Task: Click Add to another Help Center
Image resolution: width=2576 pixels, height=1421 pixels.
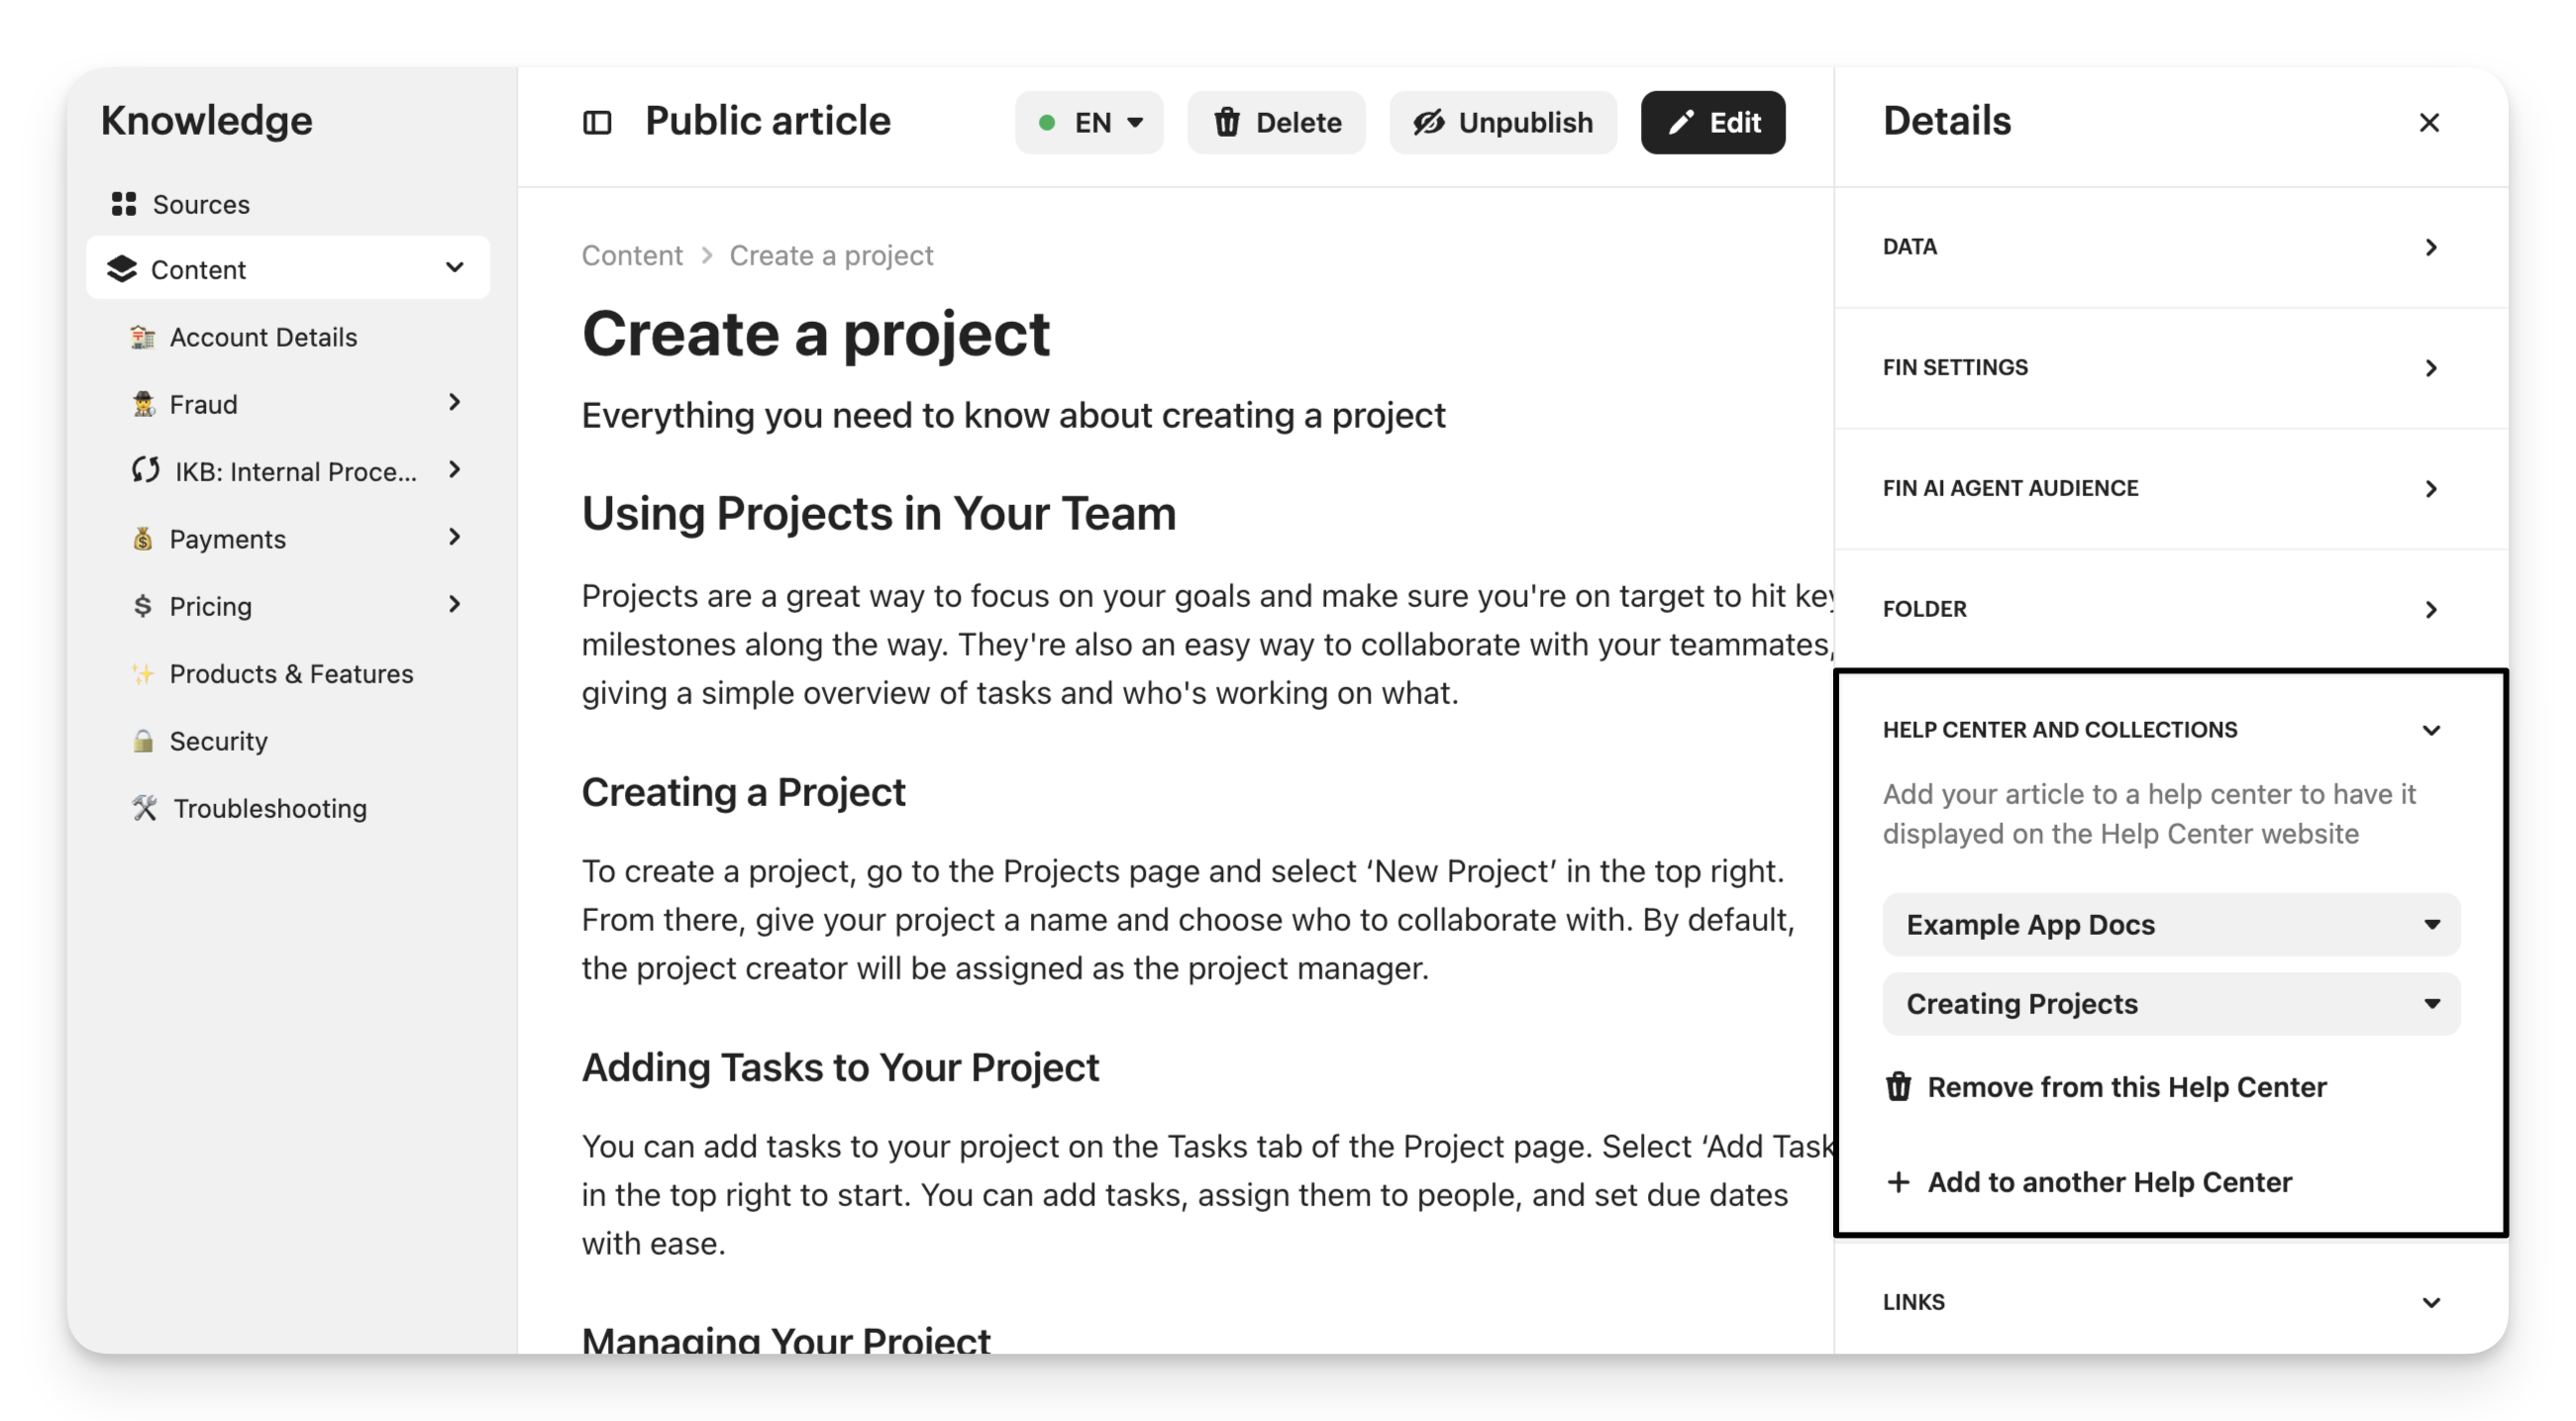Action: 2108,1182
